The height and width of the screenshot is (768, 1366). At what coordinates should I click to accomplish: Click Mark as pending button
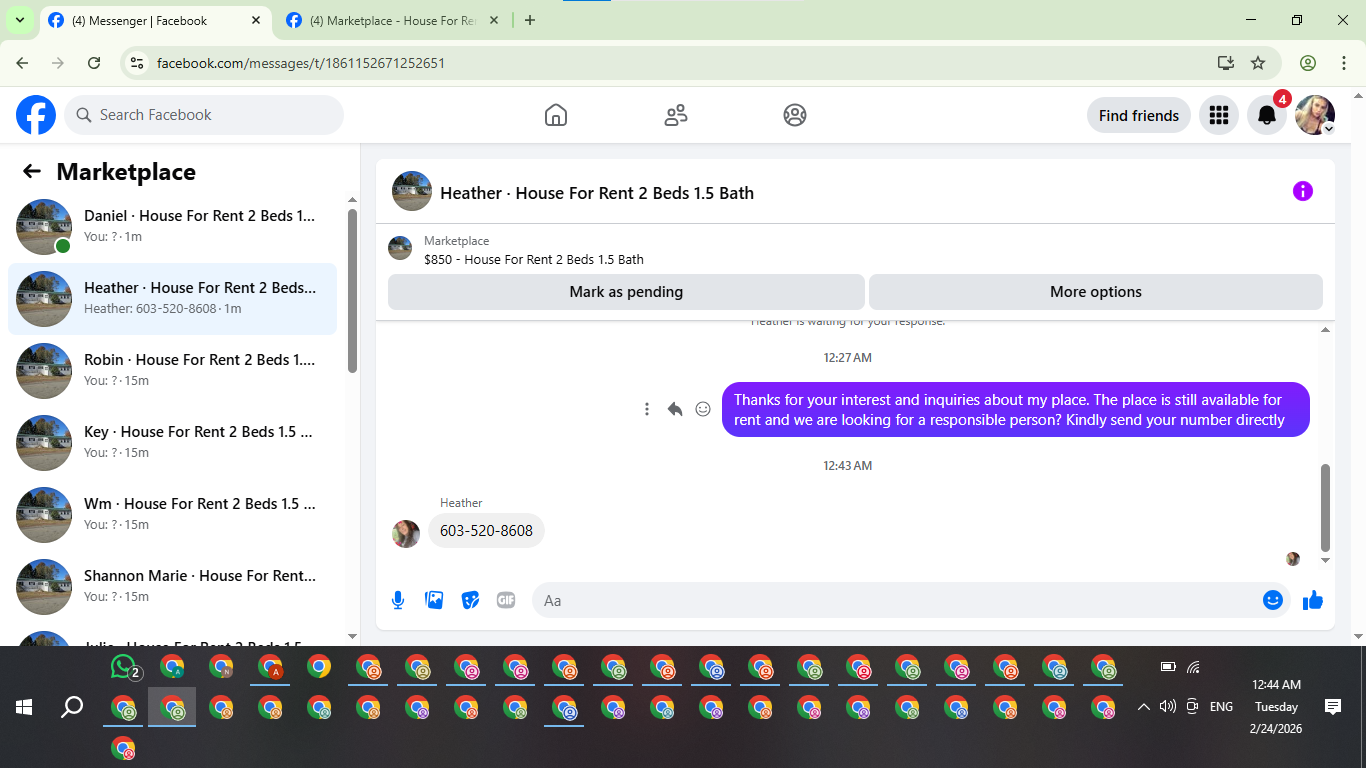click(626, 292)
